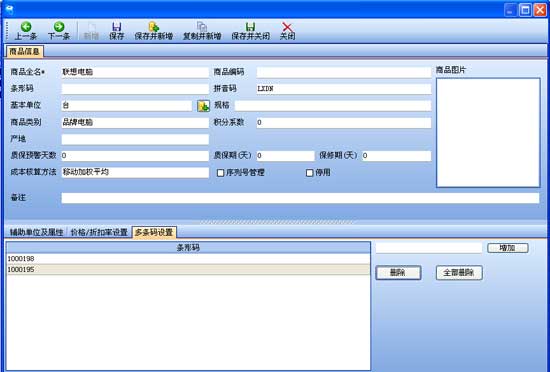Click the greyed 新增 toolbar icon

[x=91, y=31]
